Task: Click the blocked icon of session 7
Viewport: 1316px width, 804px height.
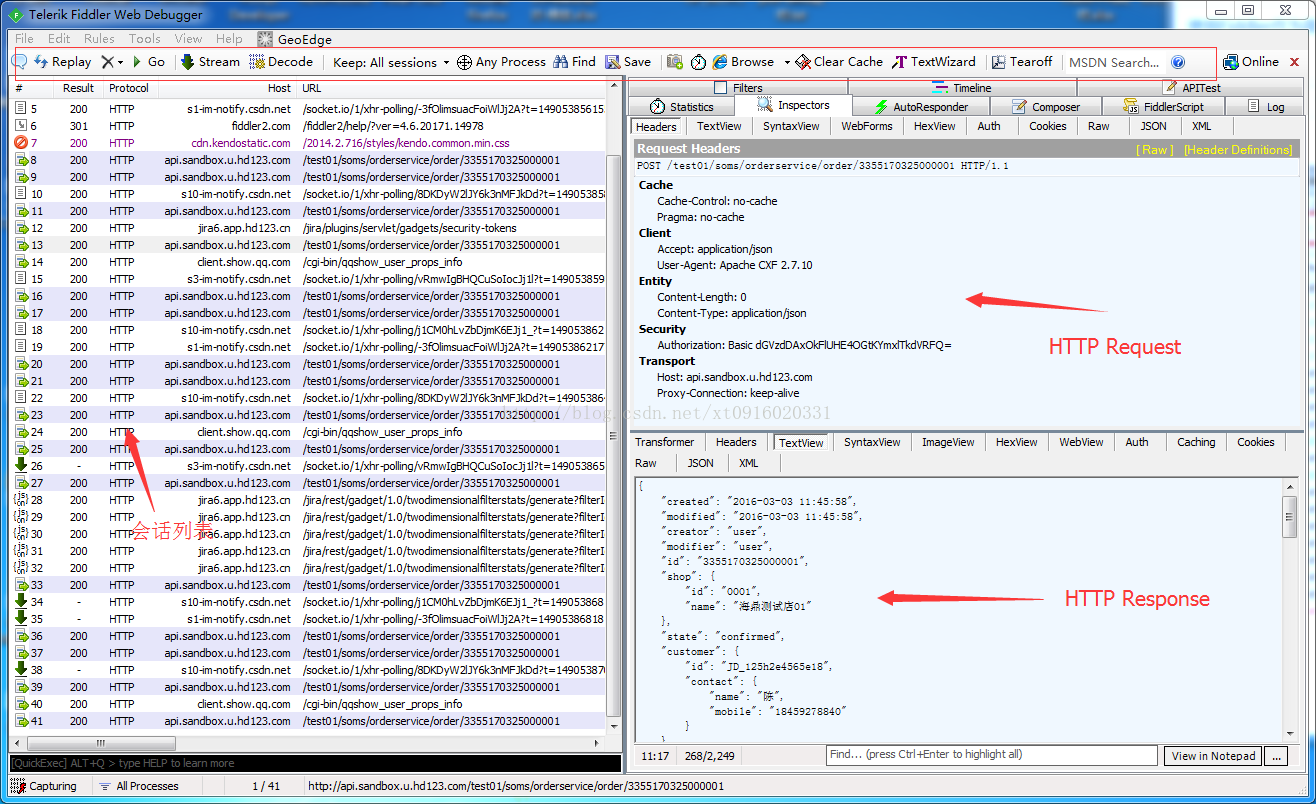Action: [21, 143]
